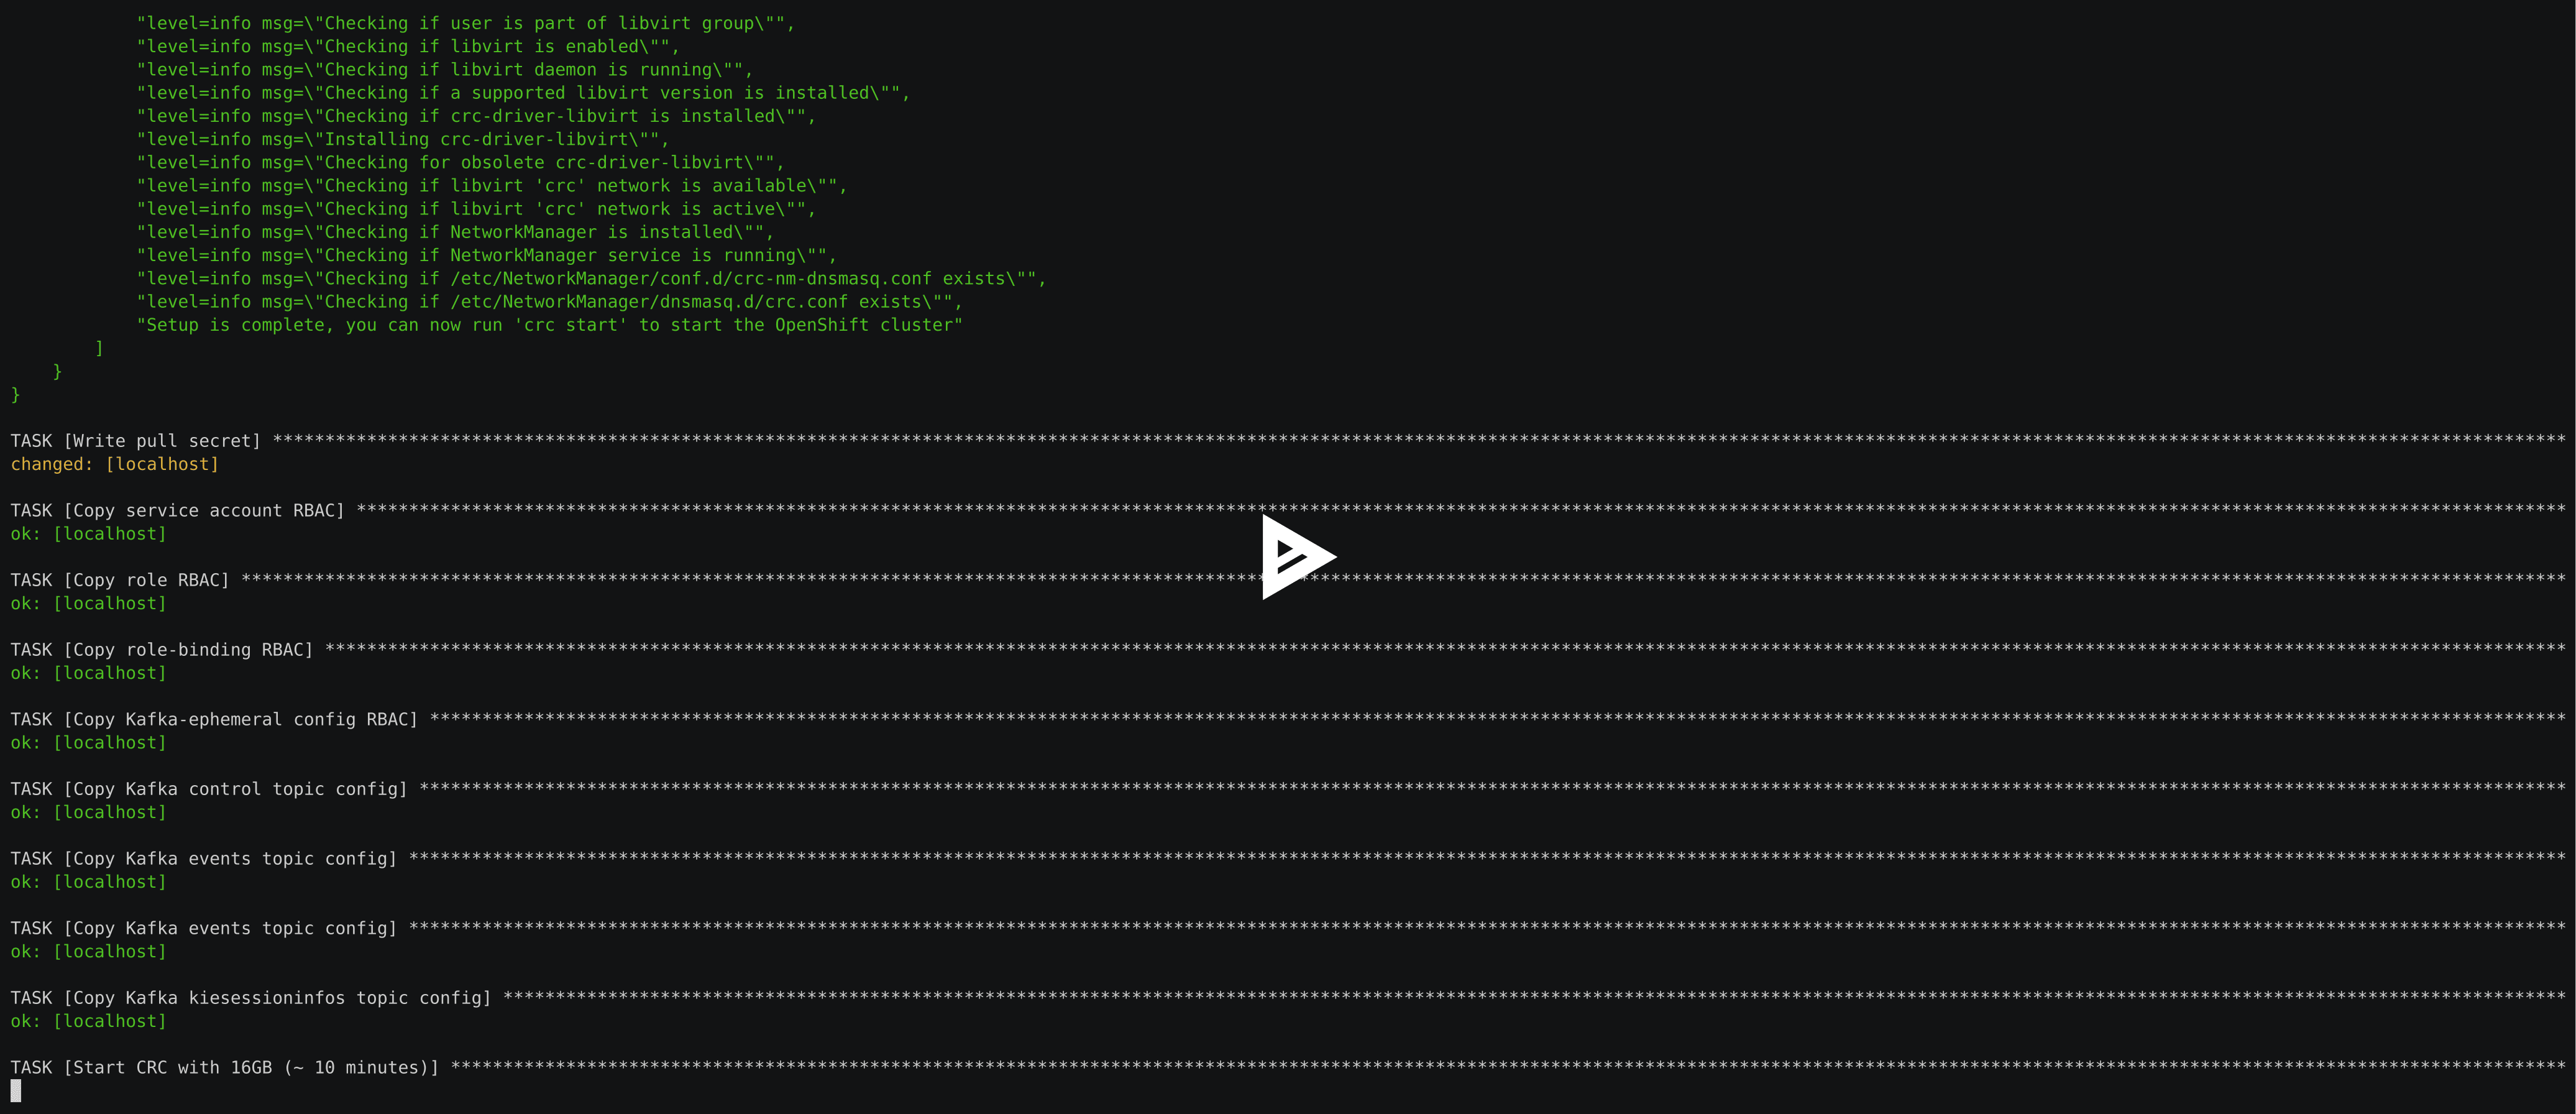Click the 'TASK [Copy Kafka-ephemeral config RBAC]' line
Image resolution: width=2576 pixels, height=1114 pixels.
click(1288, 720)
